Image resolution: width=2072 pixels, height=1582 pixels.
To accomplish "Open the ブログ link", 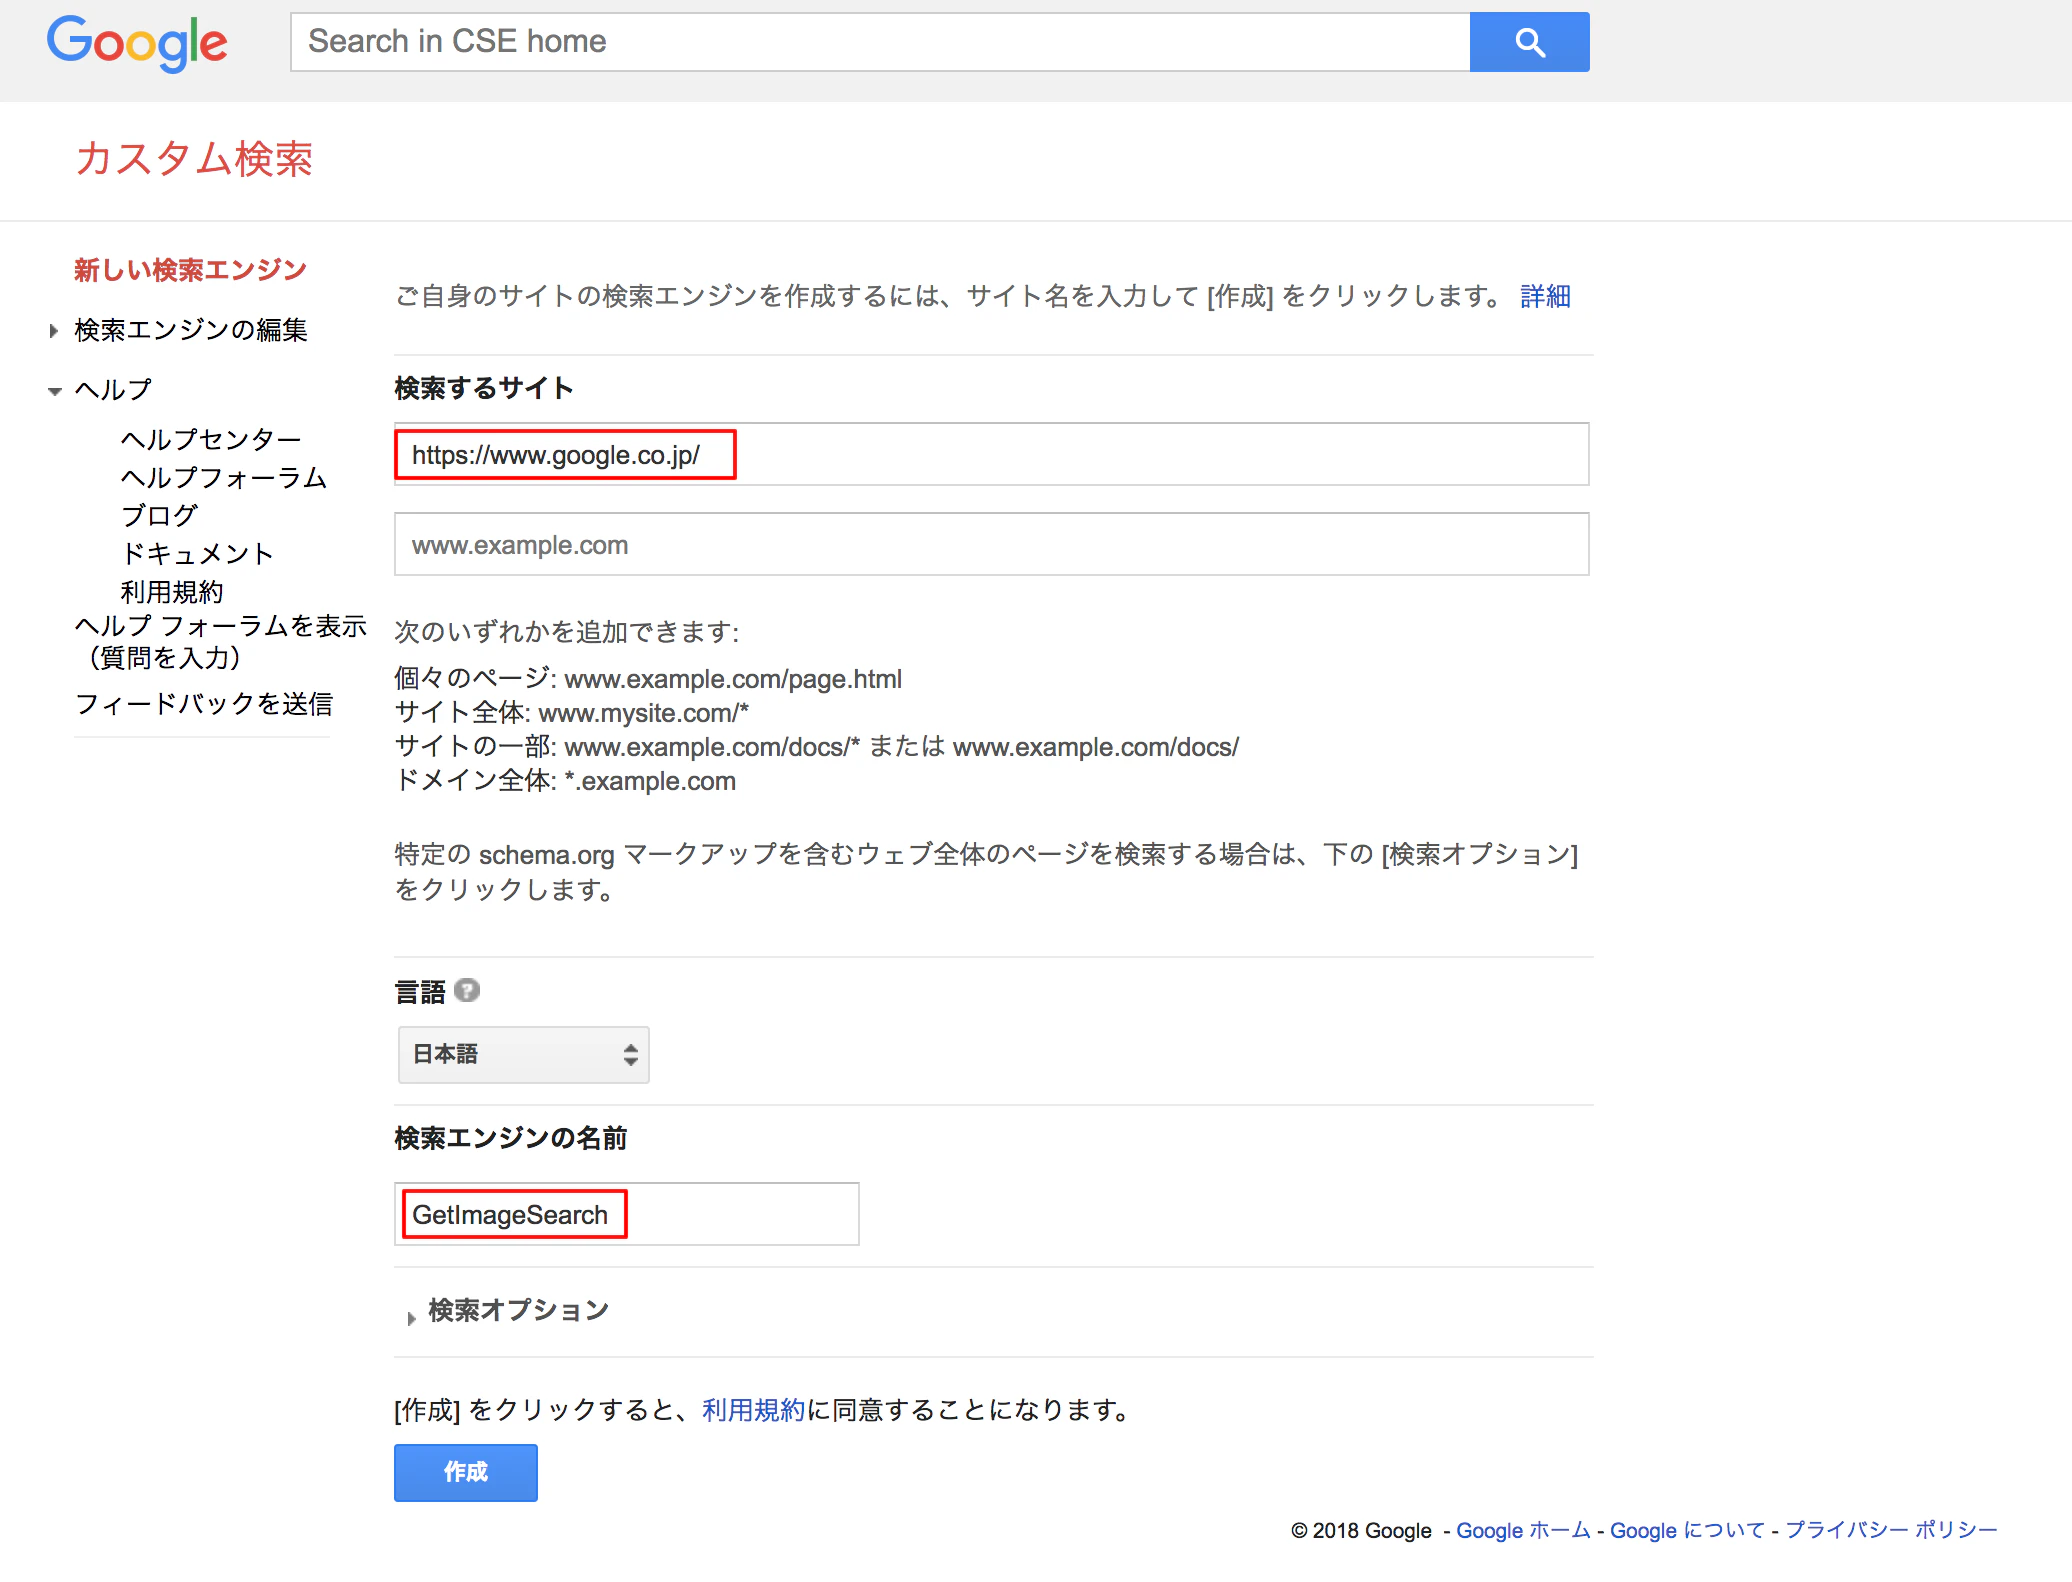I will tap(158, 515).
